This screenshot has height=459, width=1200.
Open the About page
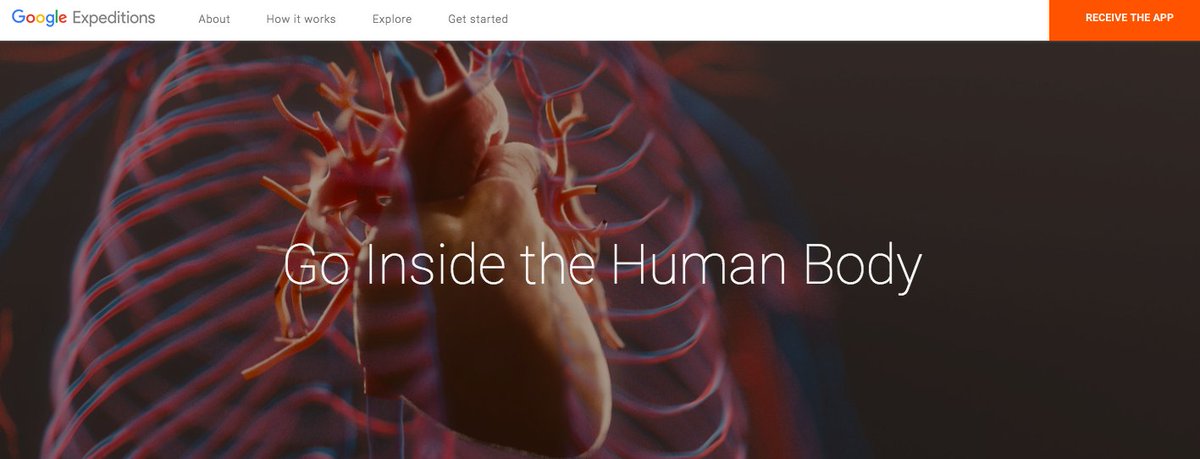point(214,19)
